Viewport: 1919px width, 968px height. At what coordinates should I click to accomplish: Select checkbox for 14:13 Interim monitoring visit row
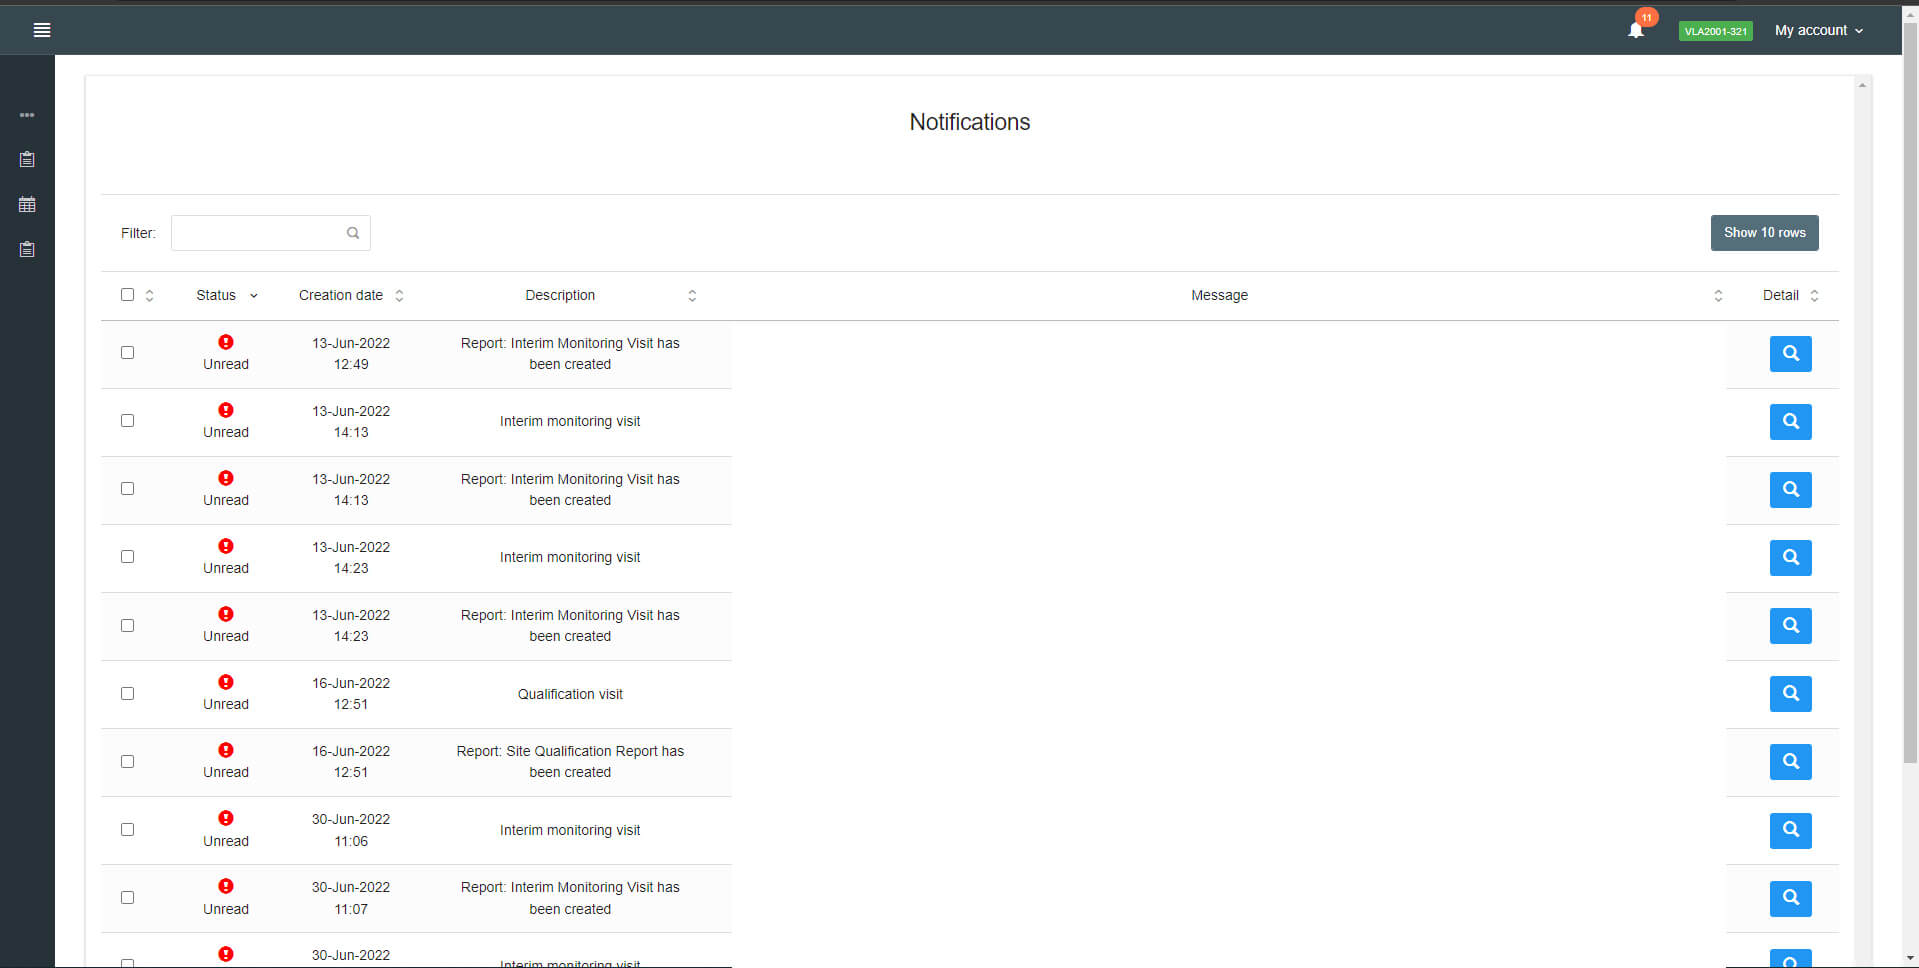point(127,420)
